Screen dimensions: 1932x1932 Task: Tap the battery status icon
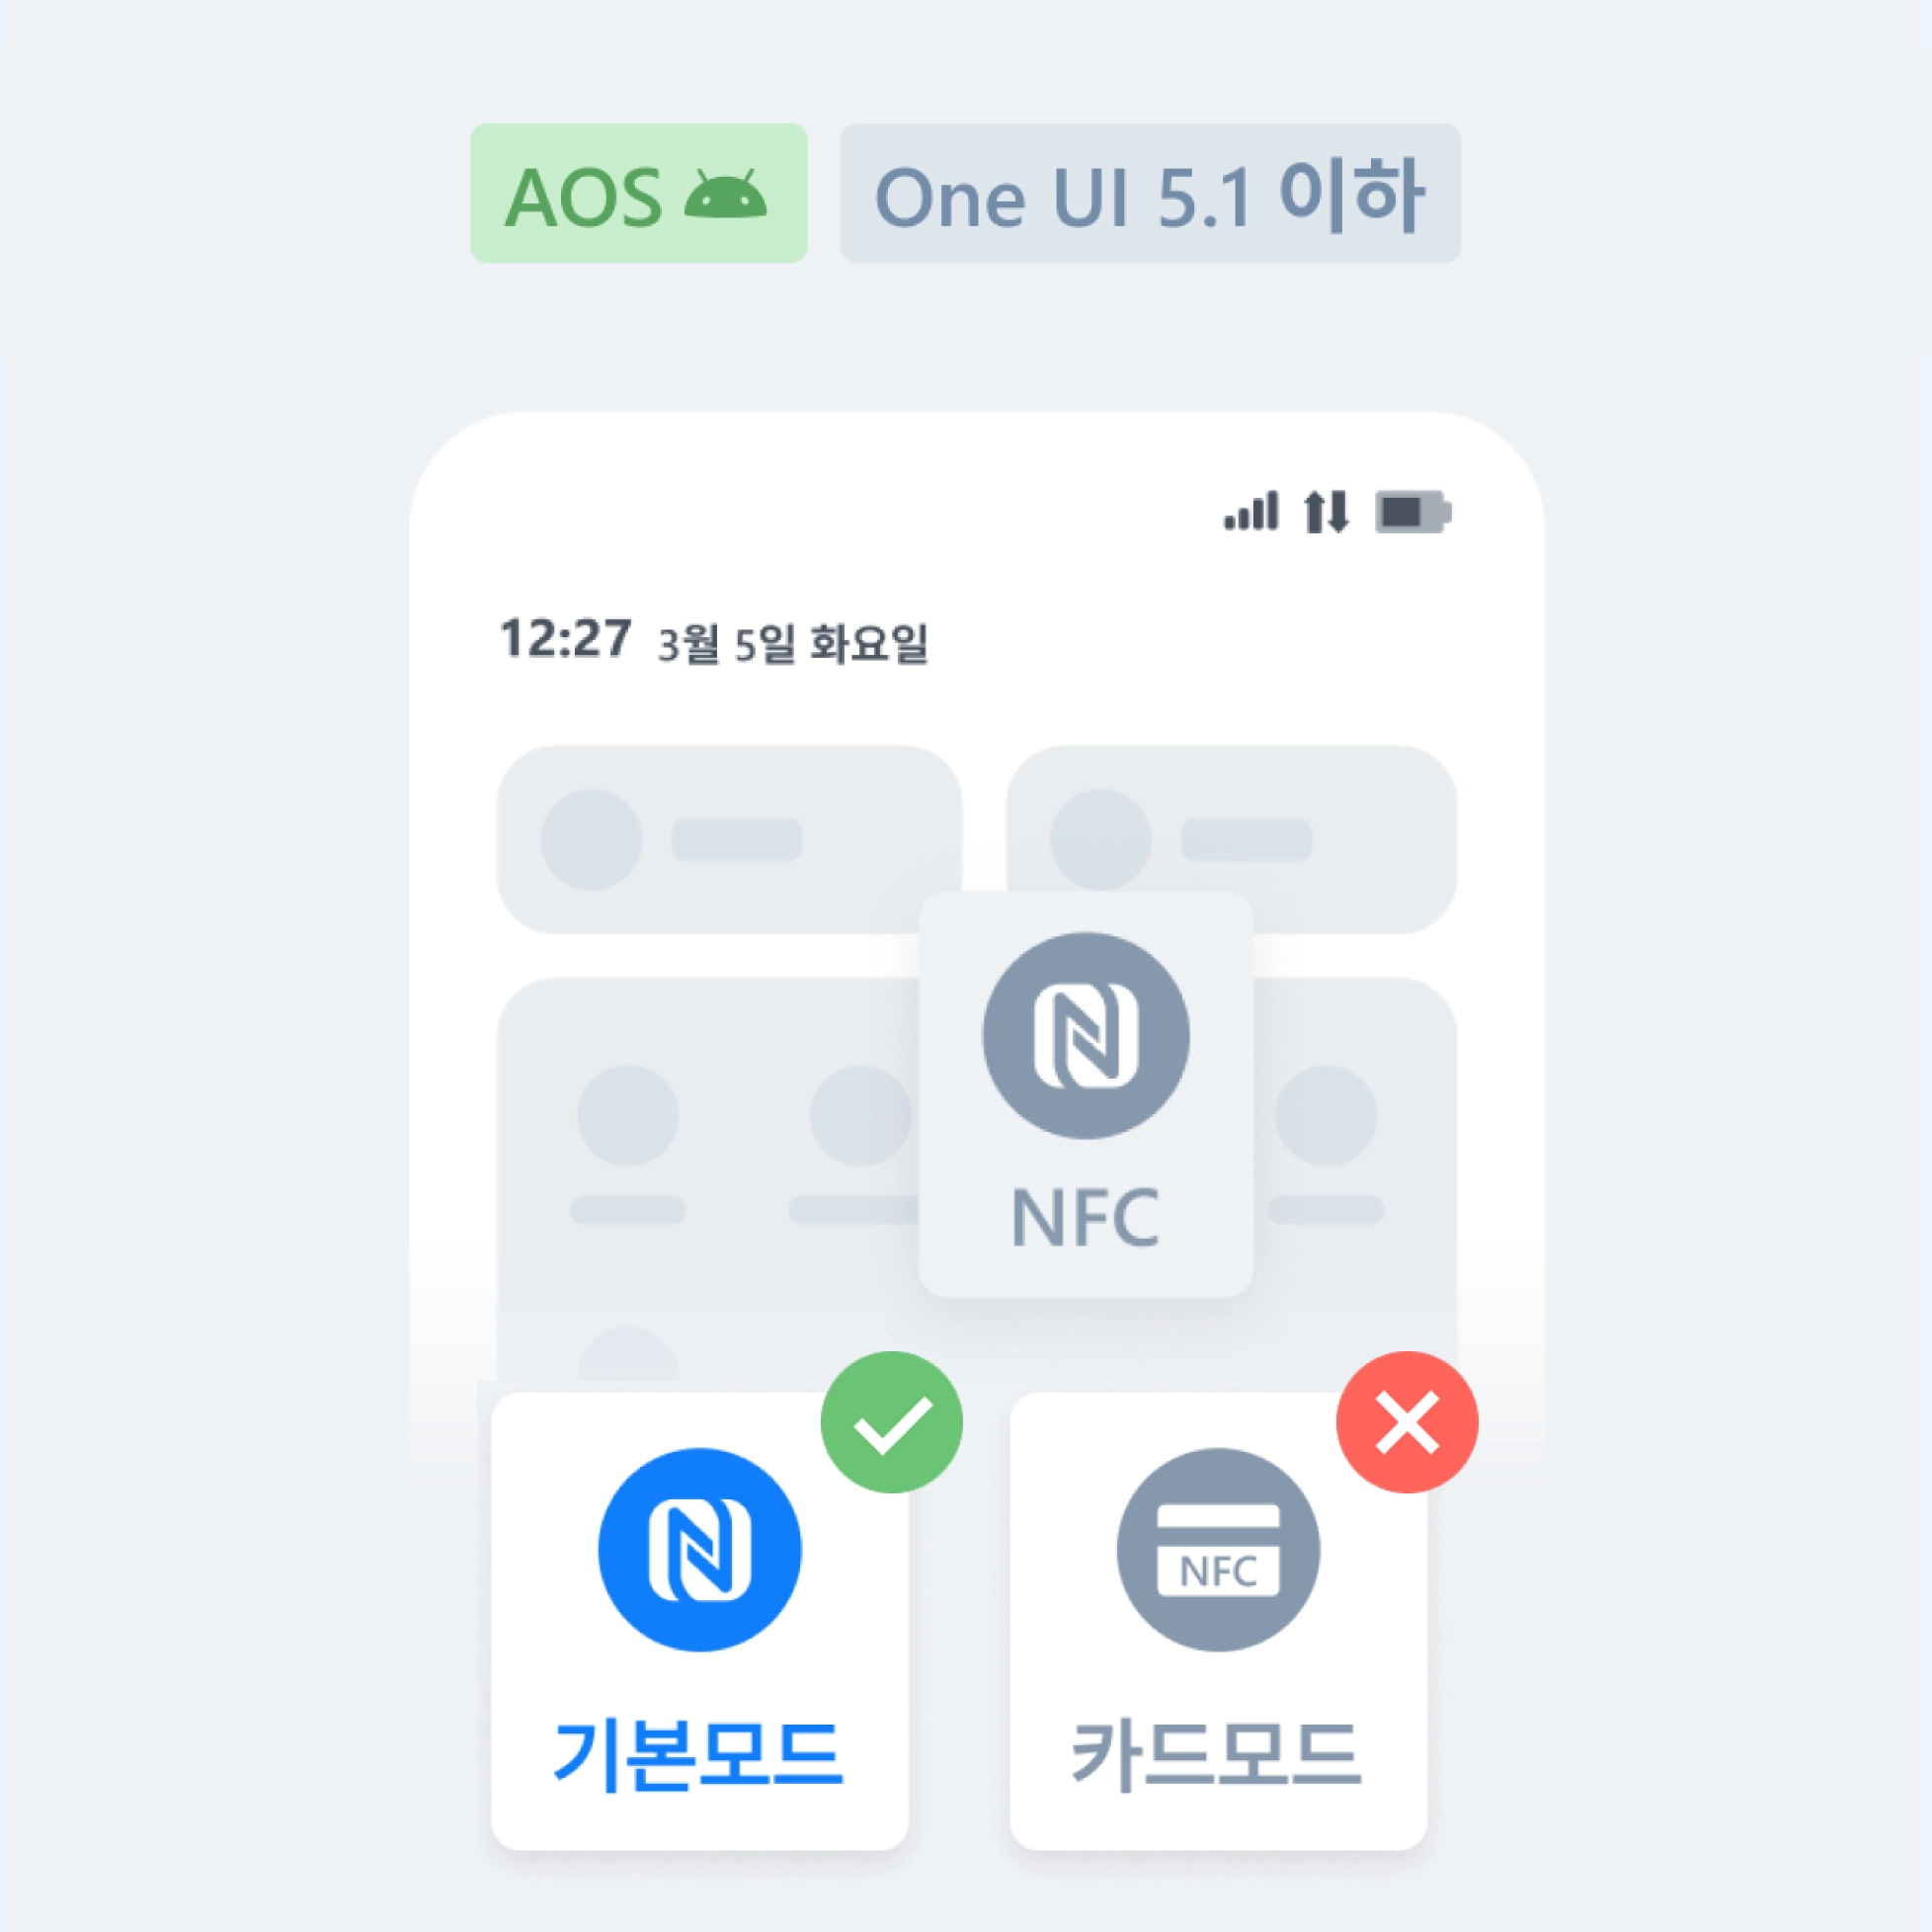[x=1413, y=512]
